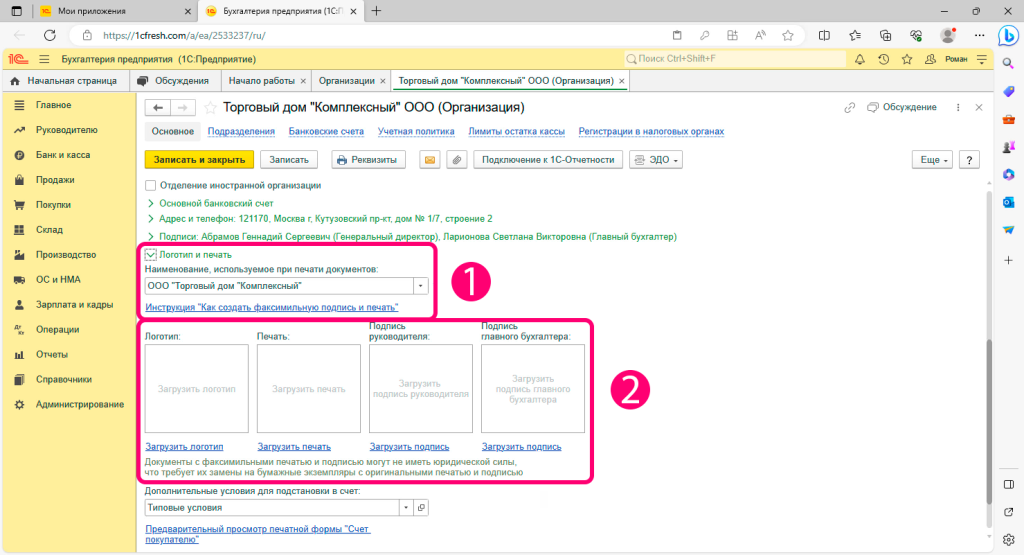Open Администрирование section in sidebar
The width and height of the screenshot is (1024, 555).
79,404
